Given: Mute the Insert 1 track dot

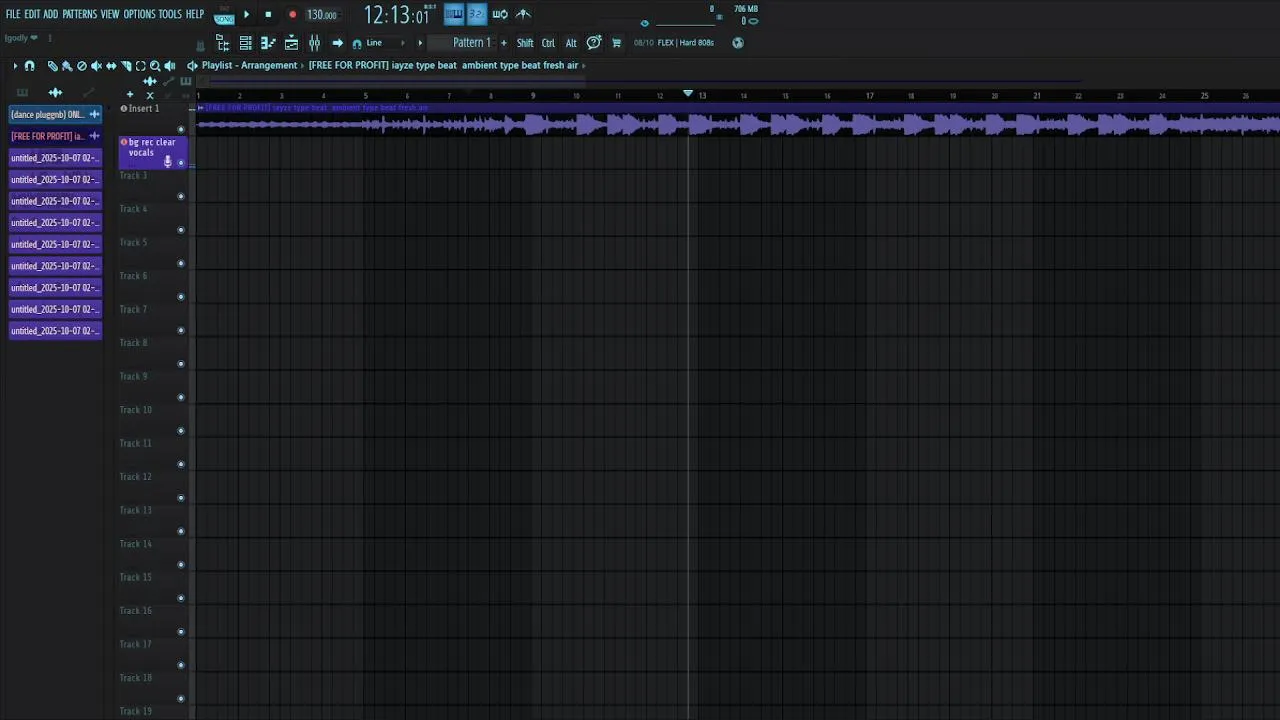Looking at the screenshot, I should (181, 129).
